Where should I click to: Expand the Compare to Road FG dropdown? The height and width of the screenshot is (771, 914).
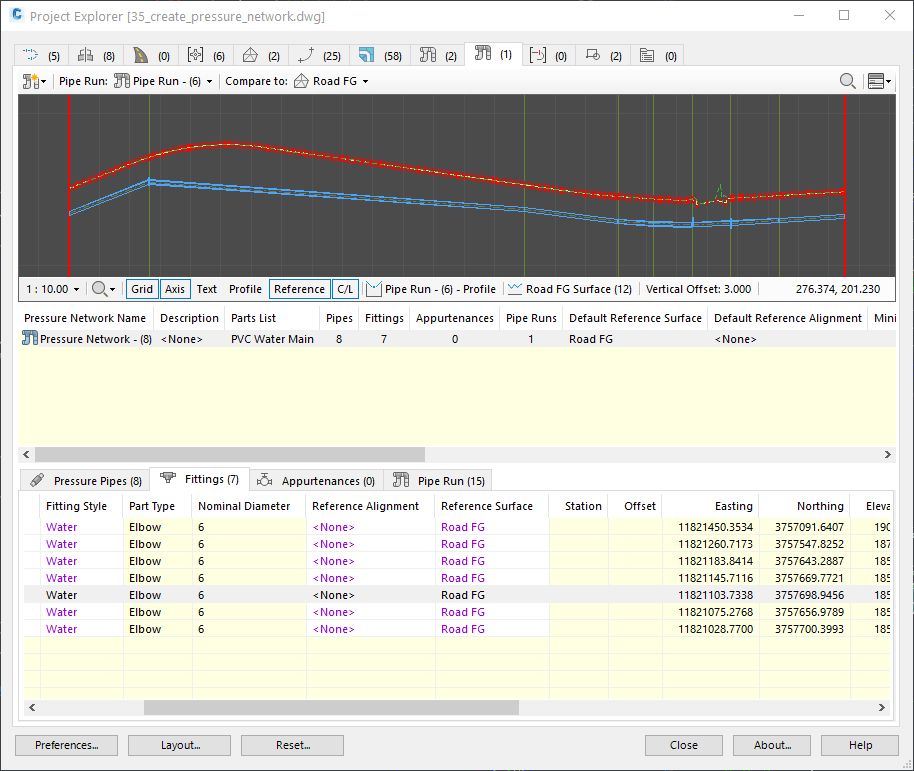tap(332, 82)
